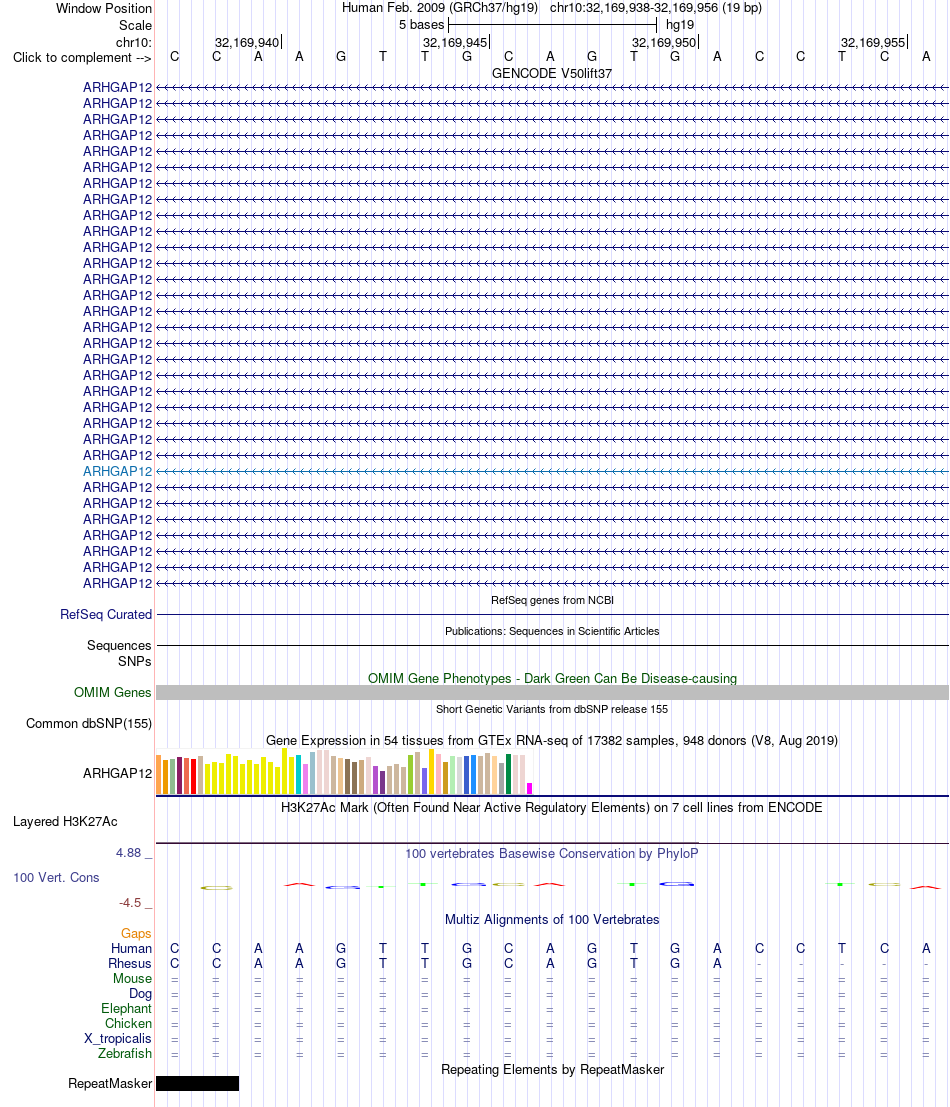950x1107 pixels.
Task: Open the 100 Vert. Cons track label
Action: click(x=56, y=878)
